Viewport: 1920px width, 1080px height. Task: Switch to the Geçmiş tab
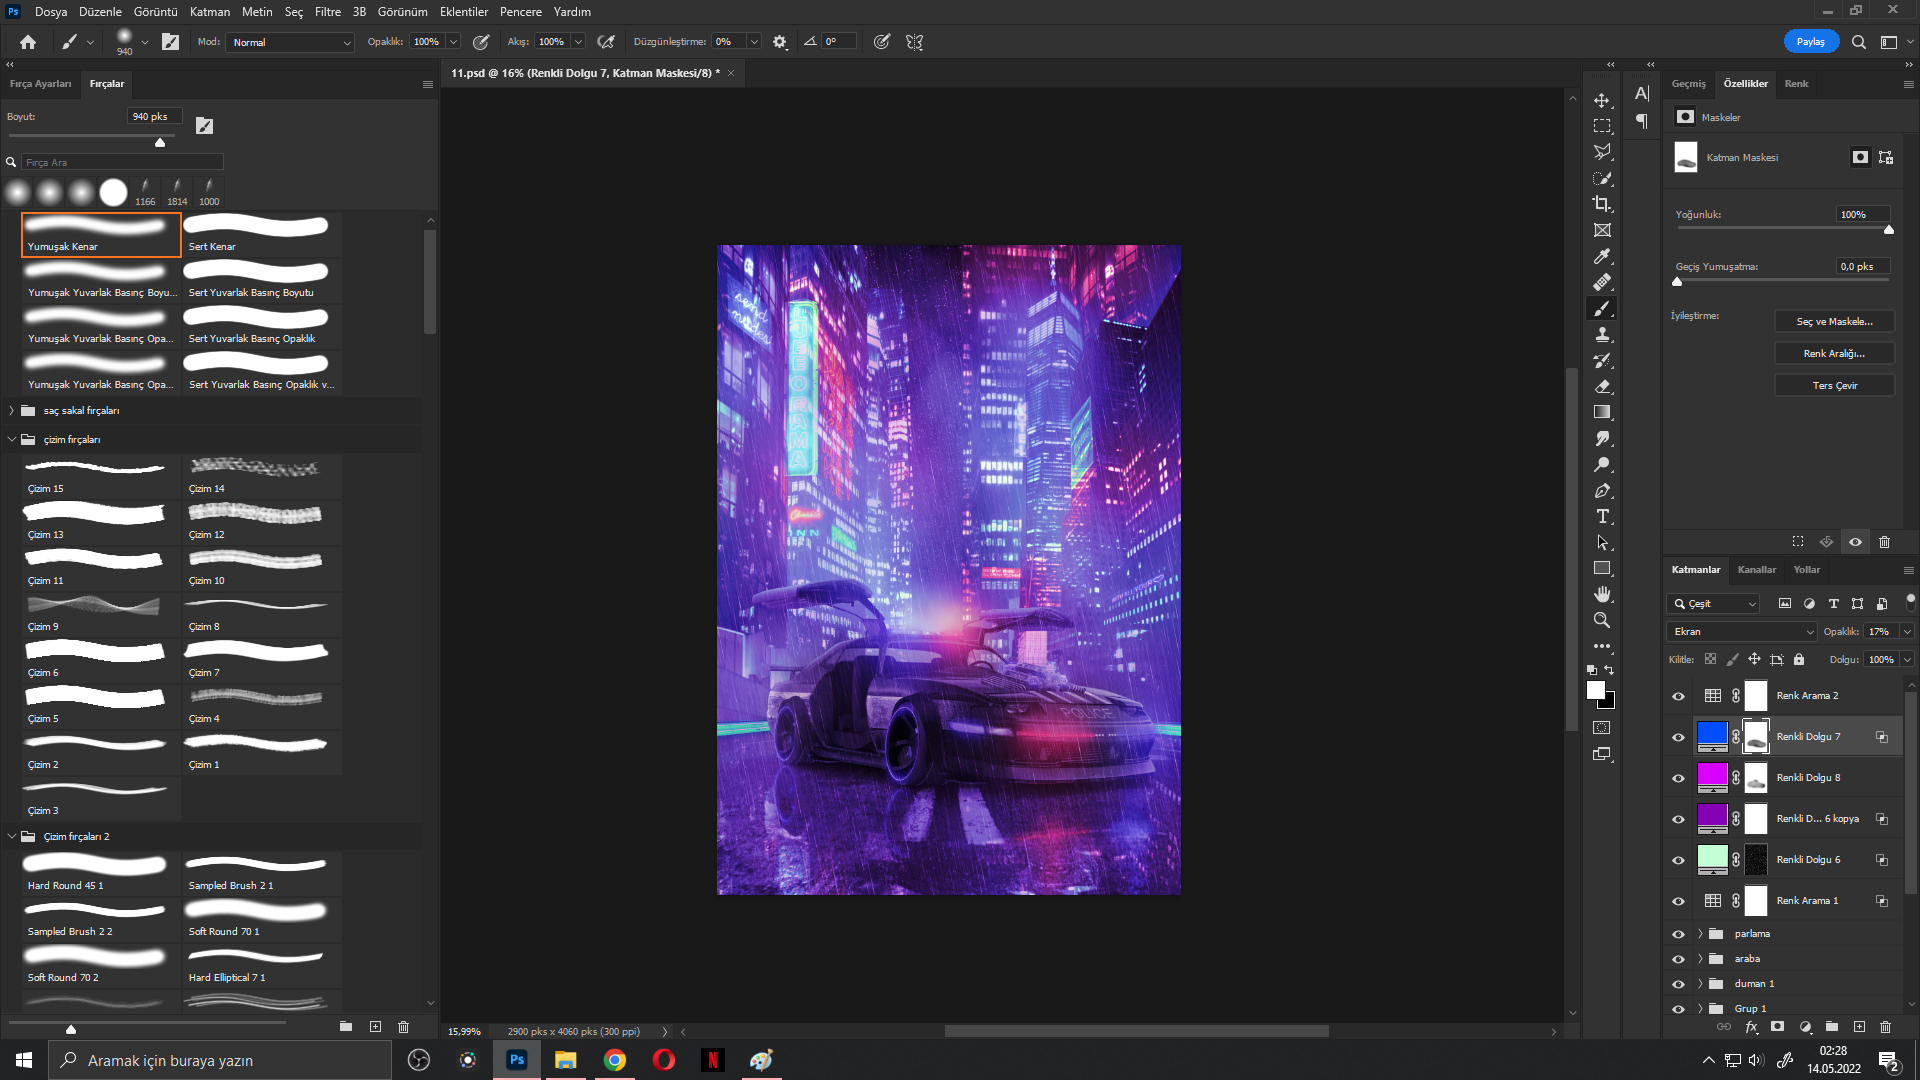(1689, 84)
